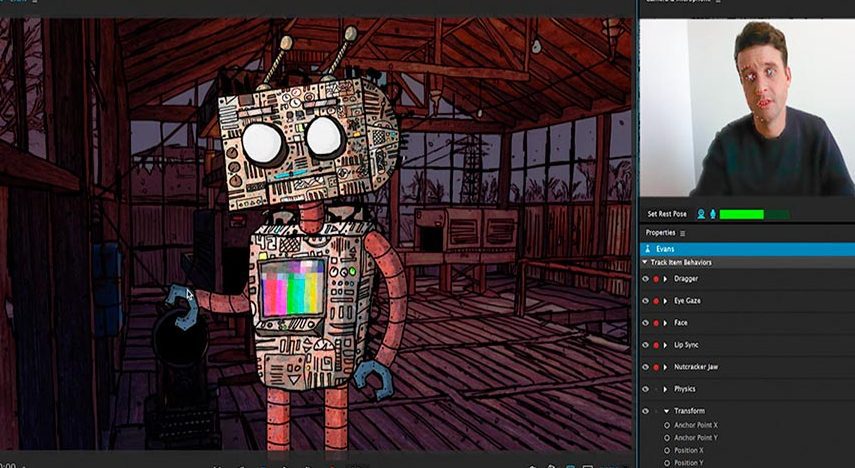Disarm the Eye Gaze red record dot

(x=656, y=301)
